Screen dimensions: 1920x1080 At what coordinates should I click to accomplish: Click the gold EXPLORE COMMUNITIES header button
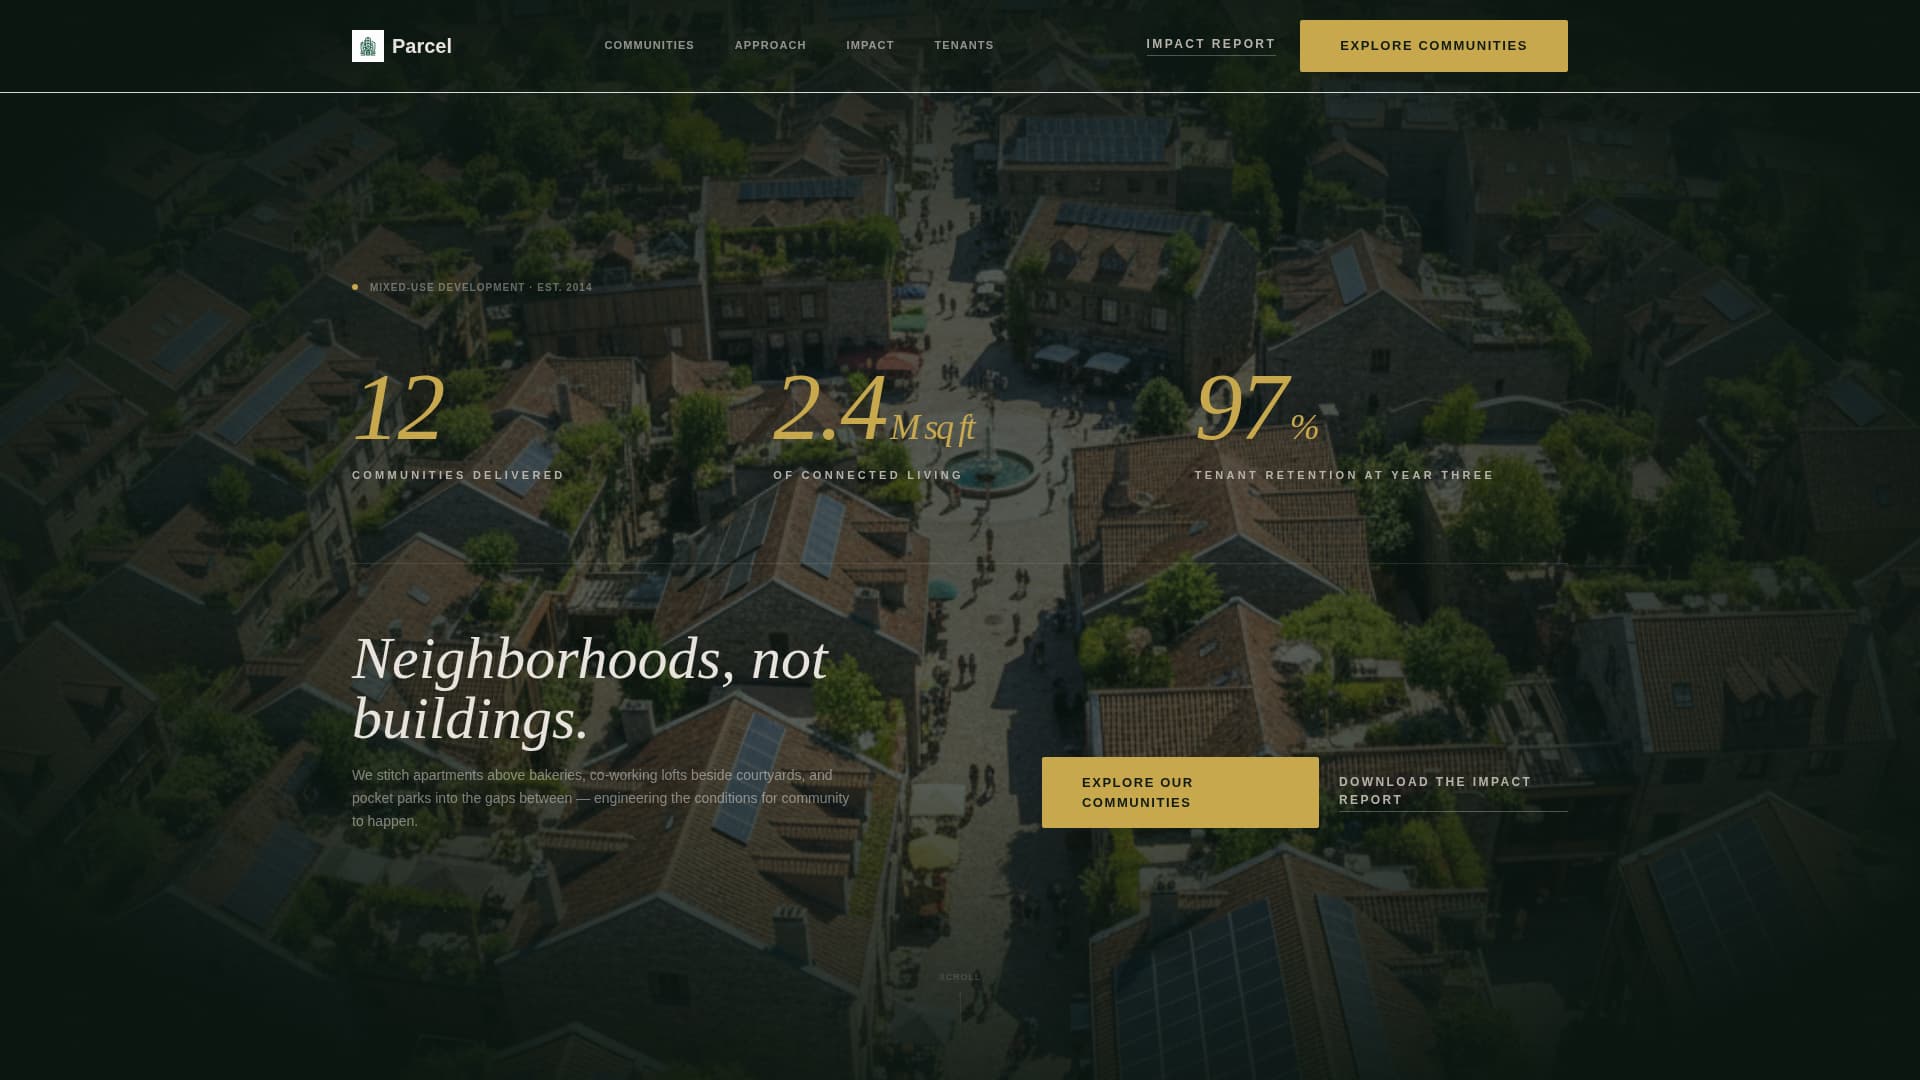[x=1433, y=45]
